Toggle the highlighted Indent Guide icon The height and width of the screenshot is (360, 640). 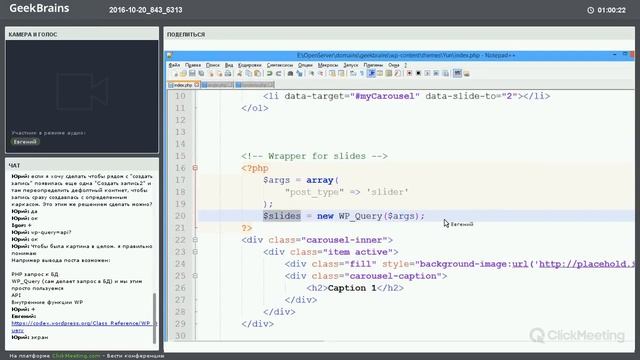[x=371, y=73]
